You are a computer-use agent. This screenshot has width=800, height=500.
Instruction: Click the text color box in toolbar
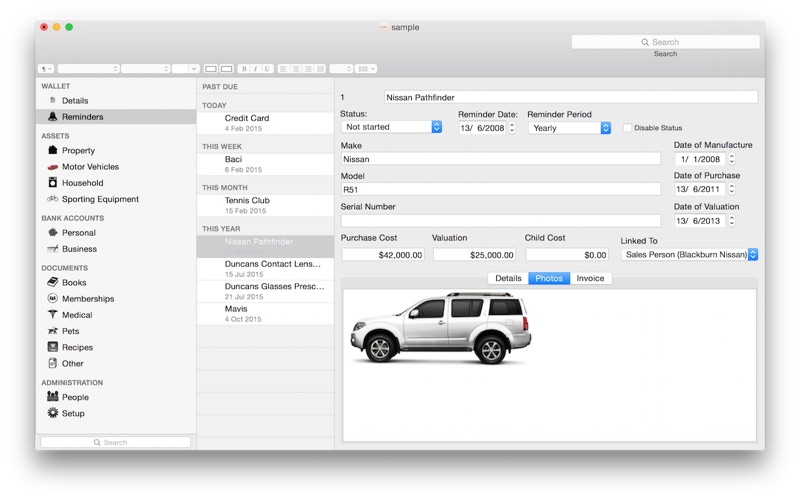pos(211,69)
